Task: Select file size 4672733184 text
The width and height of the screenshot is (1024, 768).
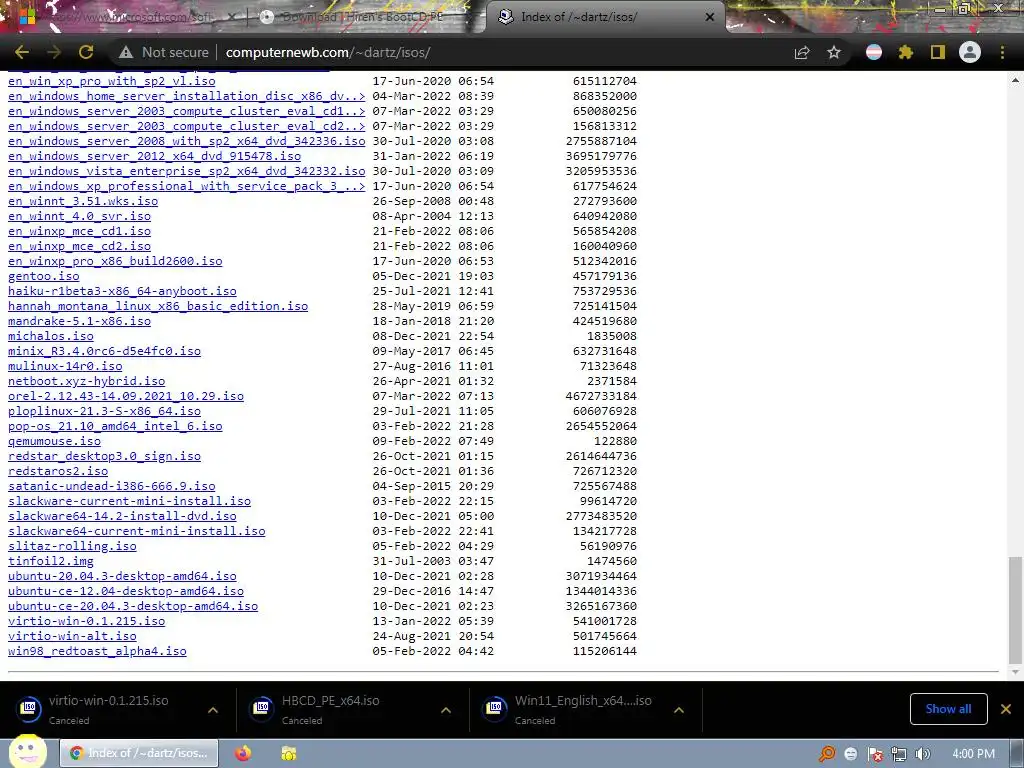Action: pos(601,396)
